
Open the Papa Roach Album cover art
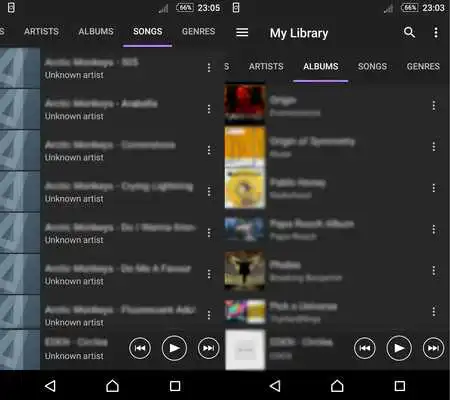[245, 229]
